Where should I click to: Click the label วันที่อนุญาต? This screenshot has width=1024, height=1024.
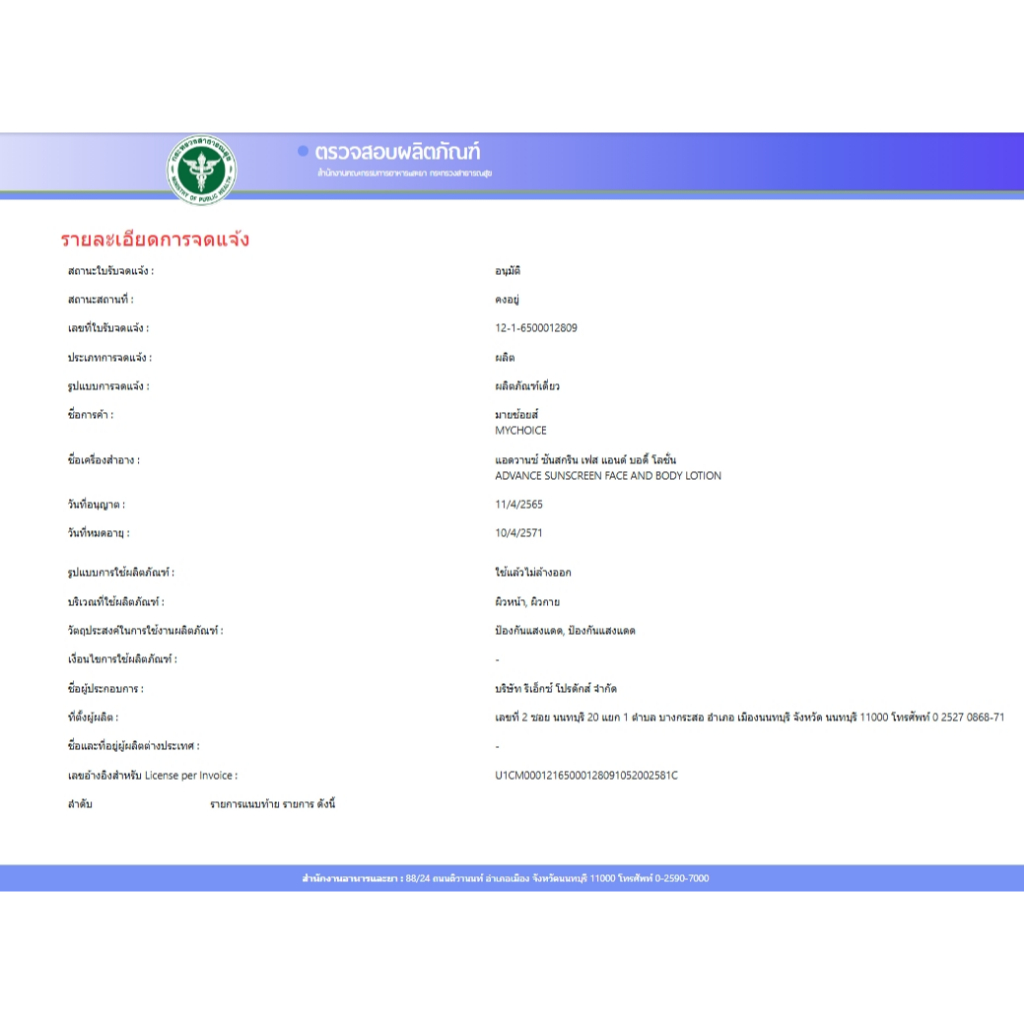(x=97, y=504)
